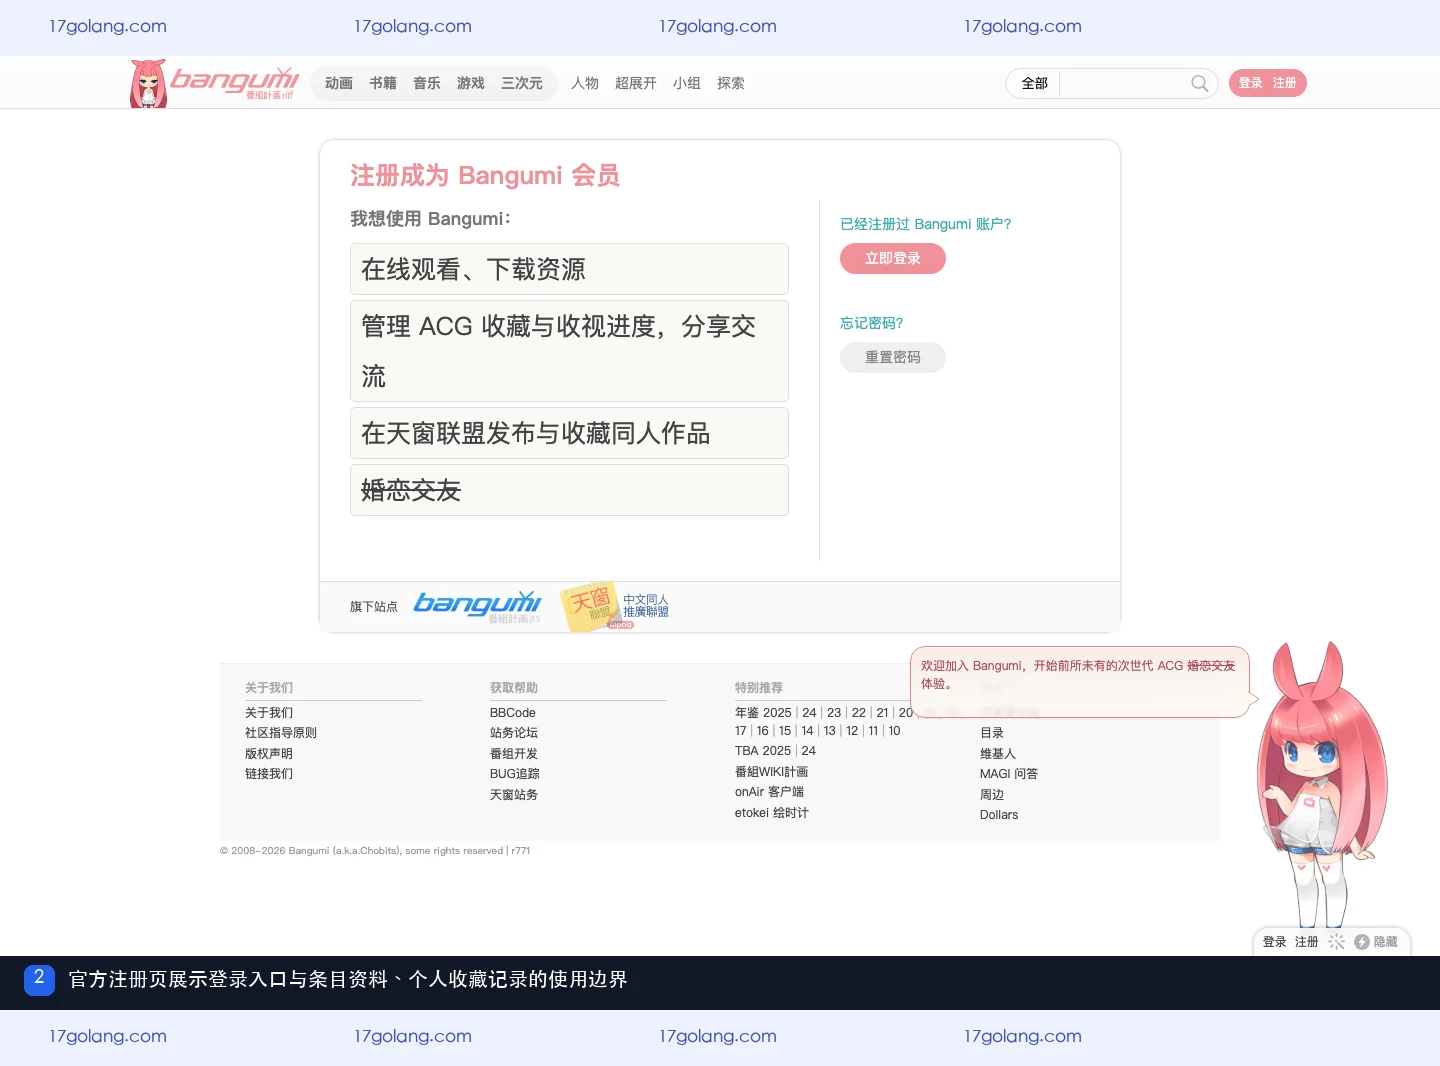1440x1066 pixels.
Task: Go to the 小组 section
Action: pos(687,83)
